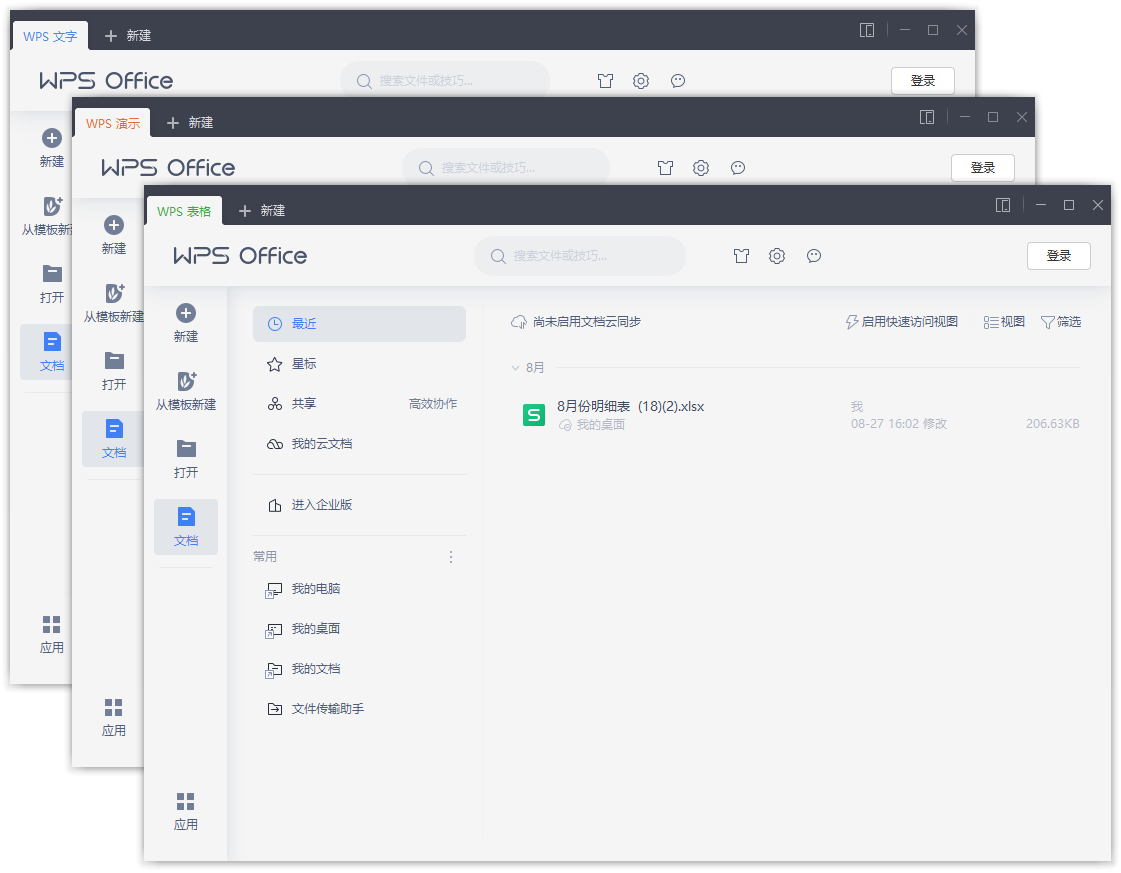
Task: Switch to the WPS 演示 tab
Action: click(x=113, y=124)
